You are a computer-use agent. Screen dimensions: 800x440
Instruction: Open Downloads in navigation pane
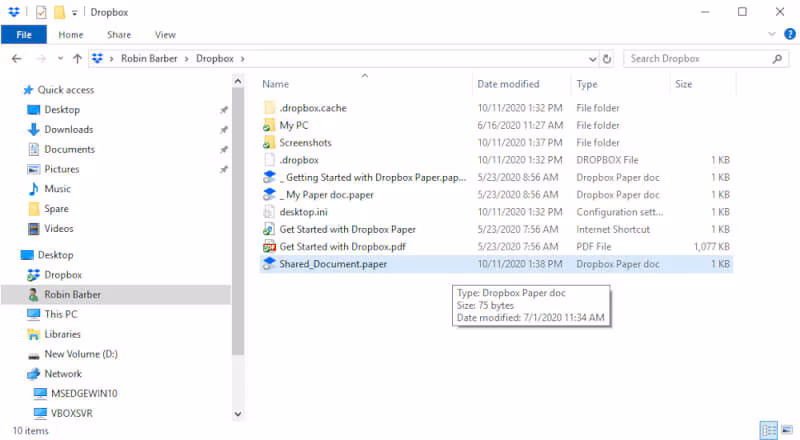pyautogui.click(x=68, y=130)
